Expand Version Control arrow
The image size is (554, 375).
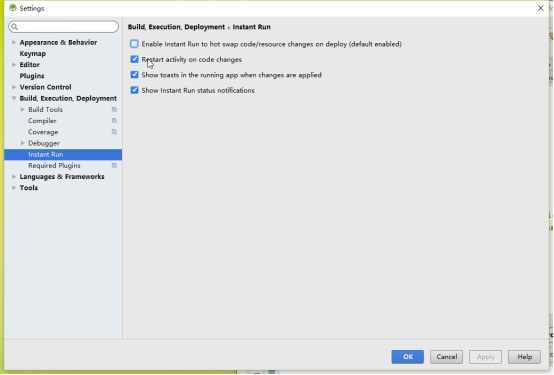[14, 87]
